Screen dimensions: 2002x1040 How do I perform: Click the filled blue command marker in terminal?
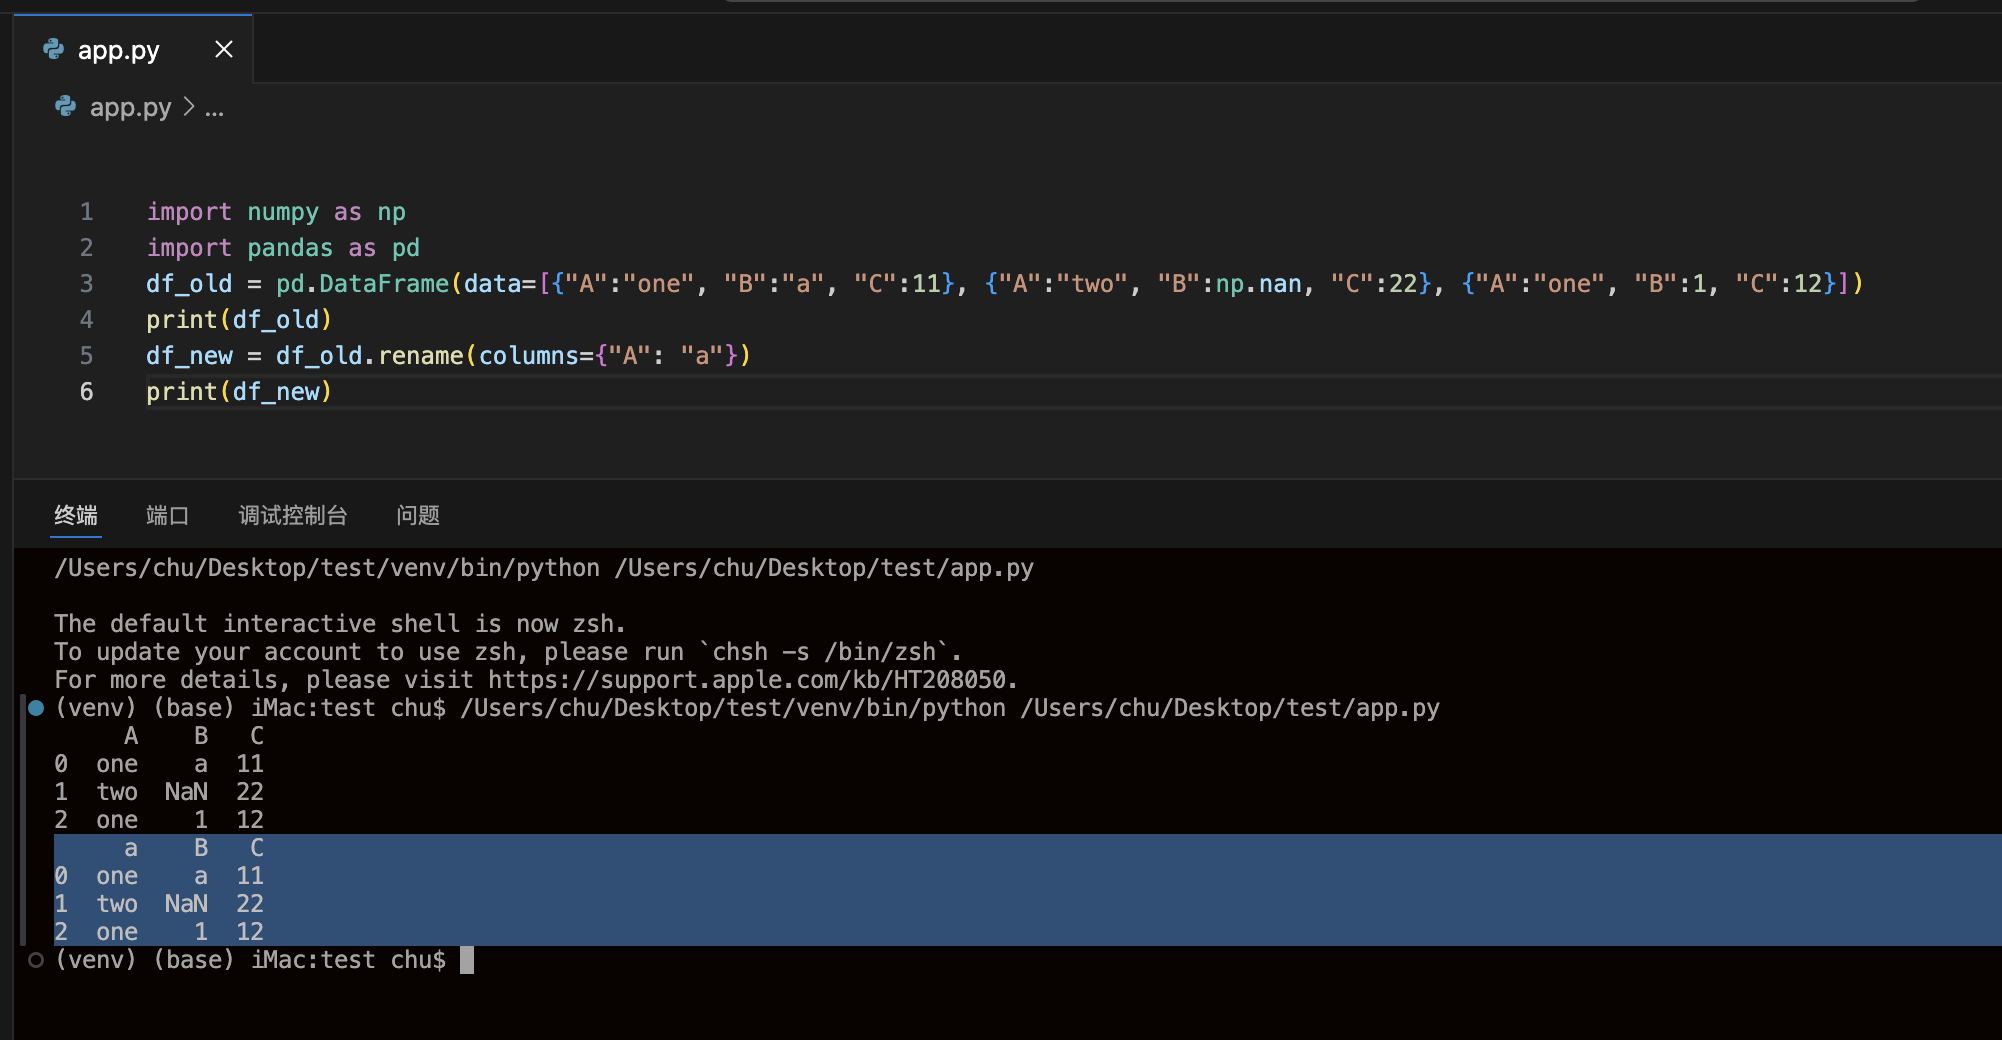tap(36, 708)
